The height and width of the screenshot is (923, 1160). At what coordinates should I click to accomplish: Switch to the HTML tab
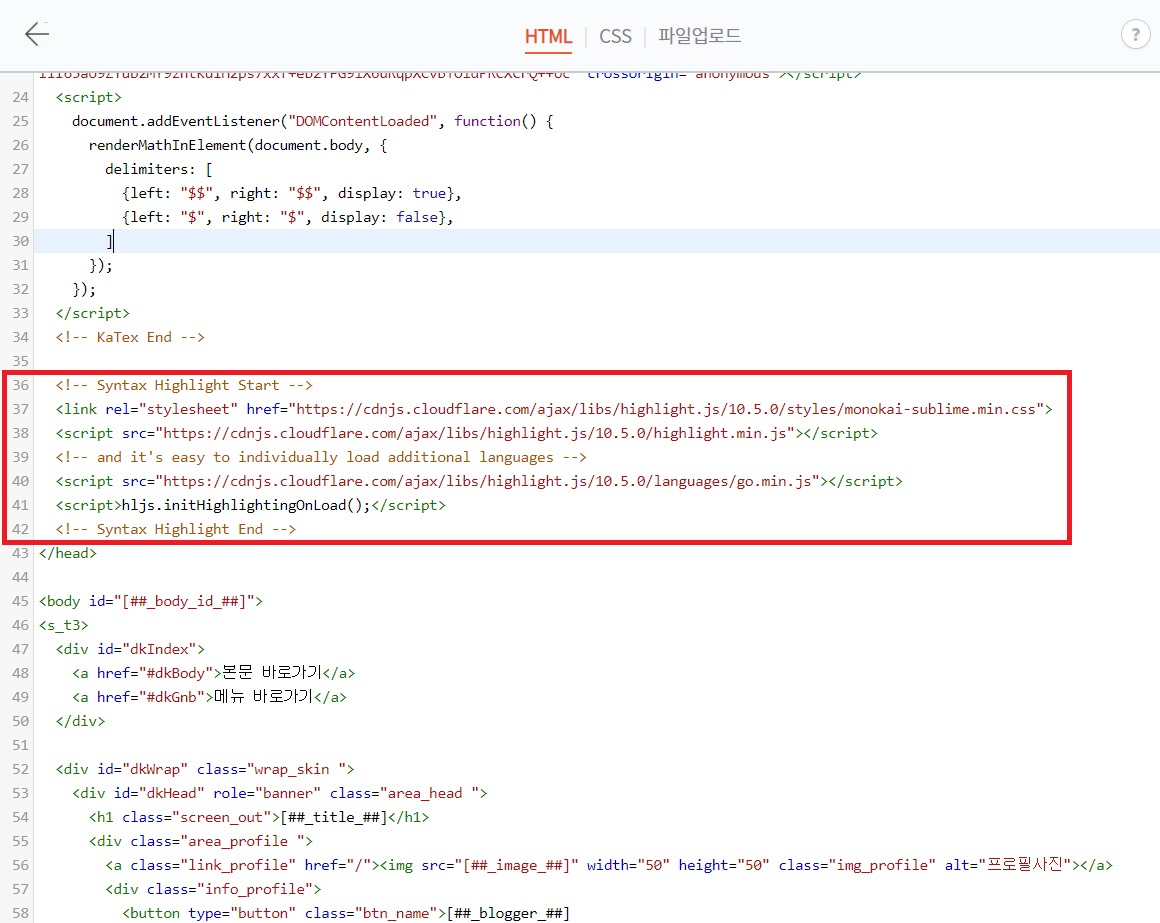coord(548,36)
